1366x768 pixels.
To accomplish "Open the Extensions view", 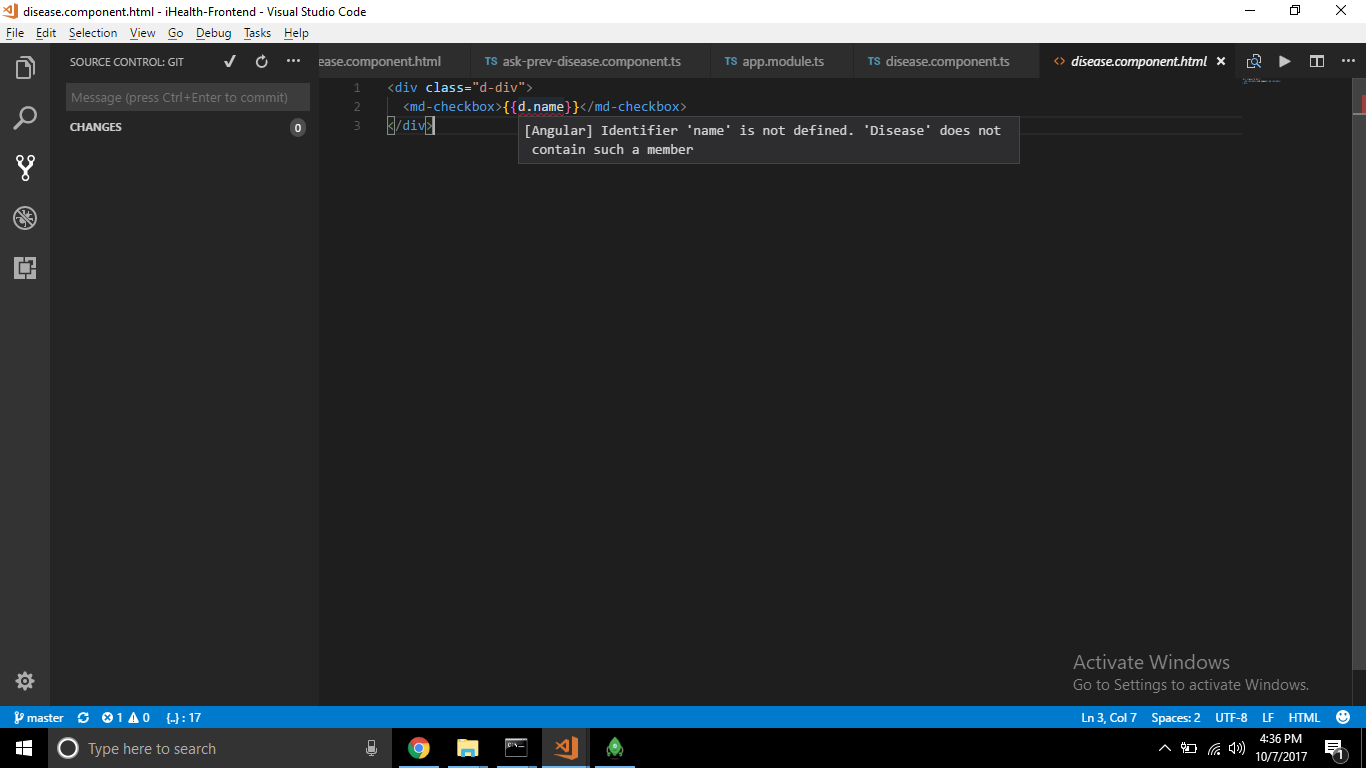I will pyautogui.click(x=25, y=268).
